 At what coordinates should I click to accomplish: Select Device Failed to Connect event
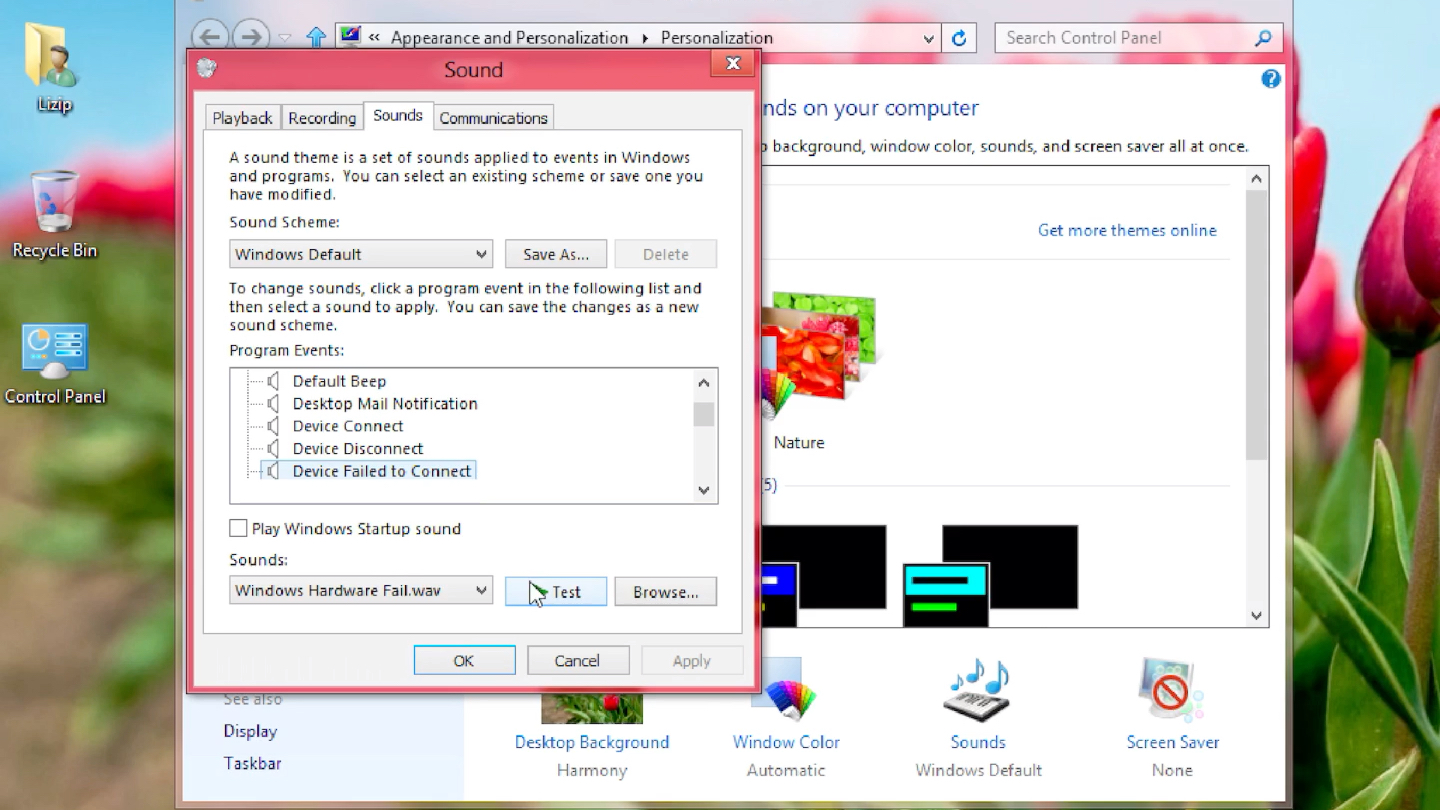click(x=382, y=471)
